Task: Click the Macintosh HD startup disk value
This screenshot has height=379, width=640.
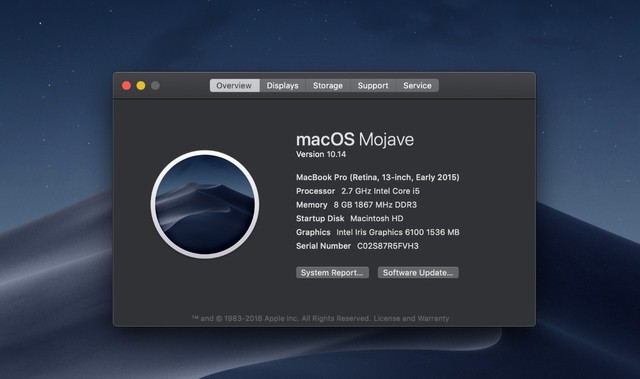Action: (x=377, y=218)
